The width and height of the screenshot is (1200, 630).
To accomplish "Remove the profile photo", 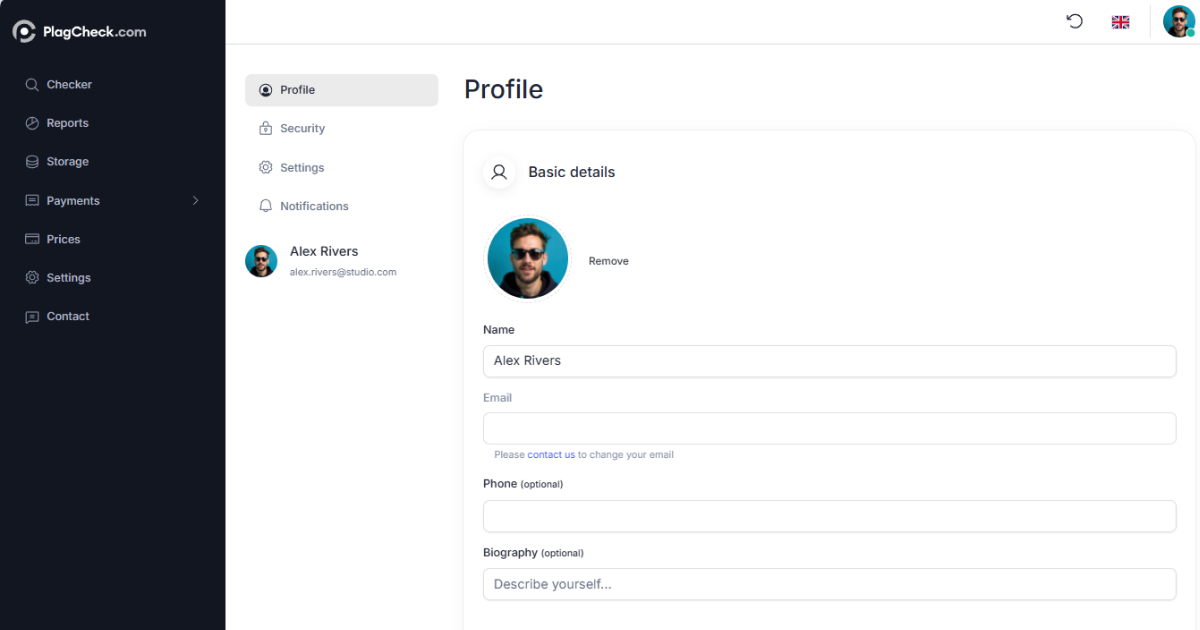I will (608, 260).
